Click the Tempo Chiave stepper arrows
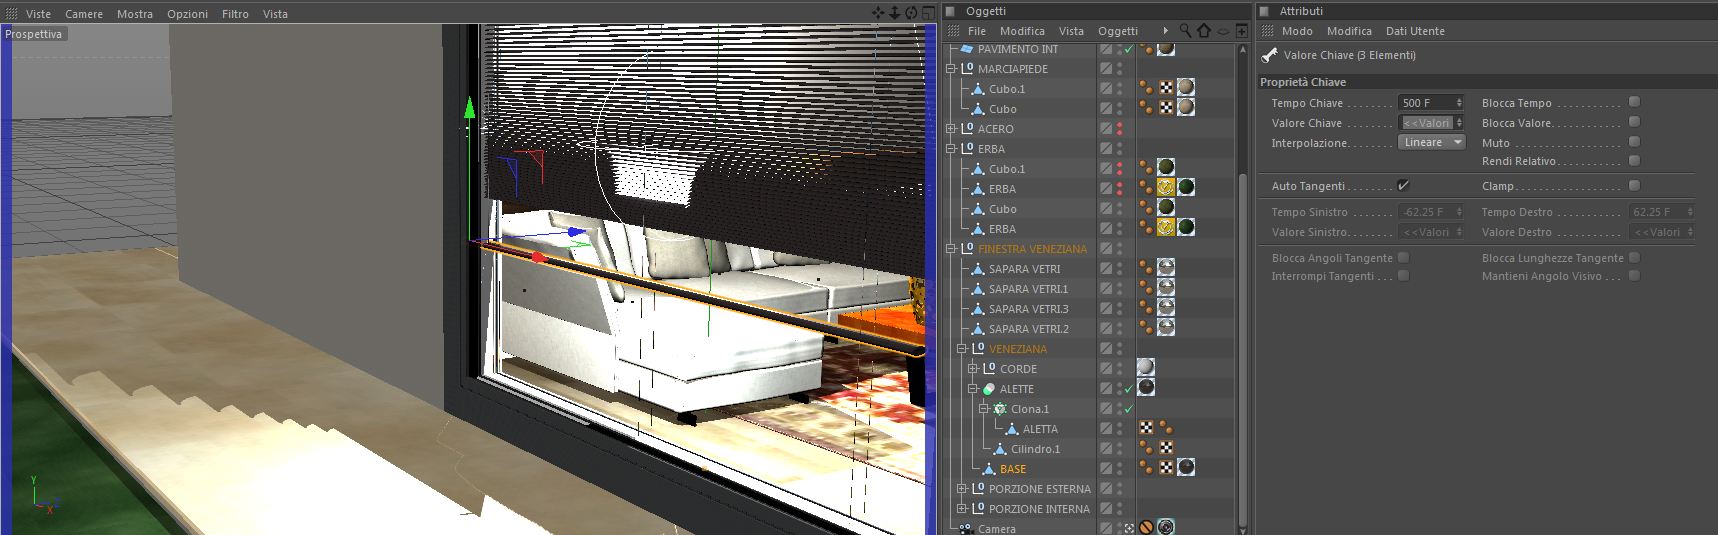The image size is (1718, 535). tap(1460, 102)
